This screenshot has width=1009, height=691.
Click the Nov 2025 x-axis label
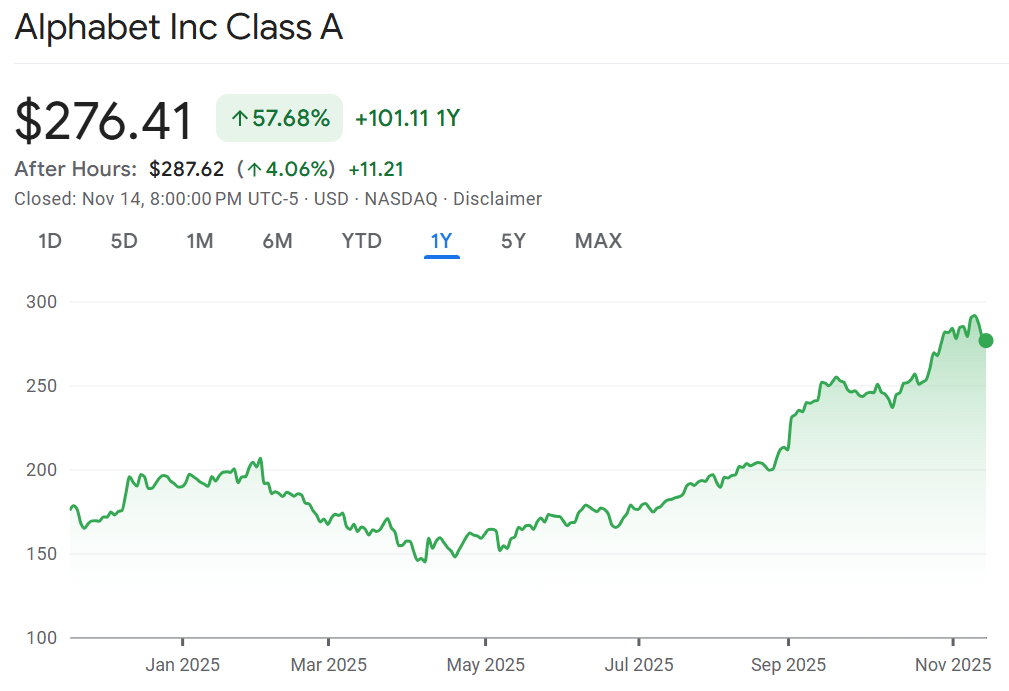coord(953,664)
